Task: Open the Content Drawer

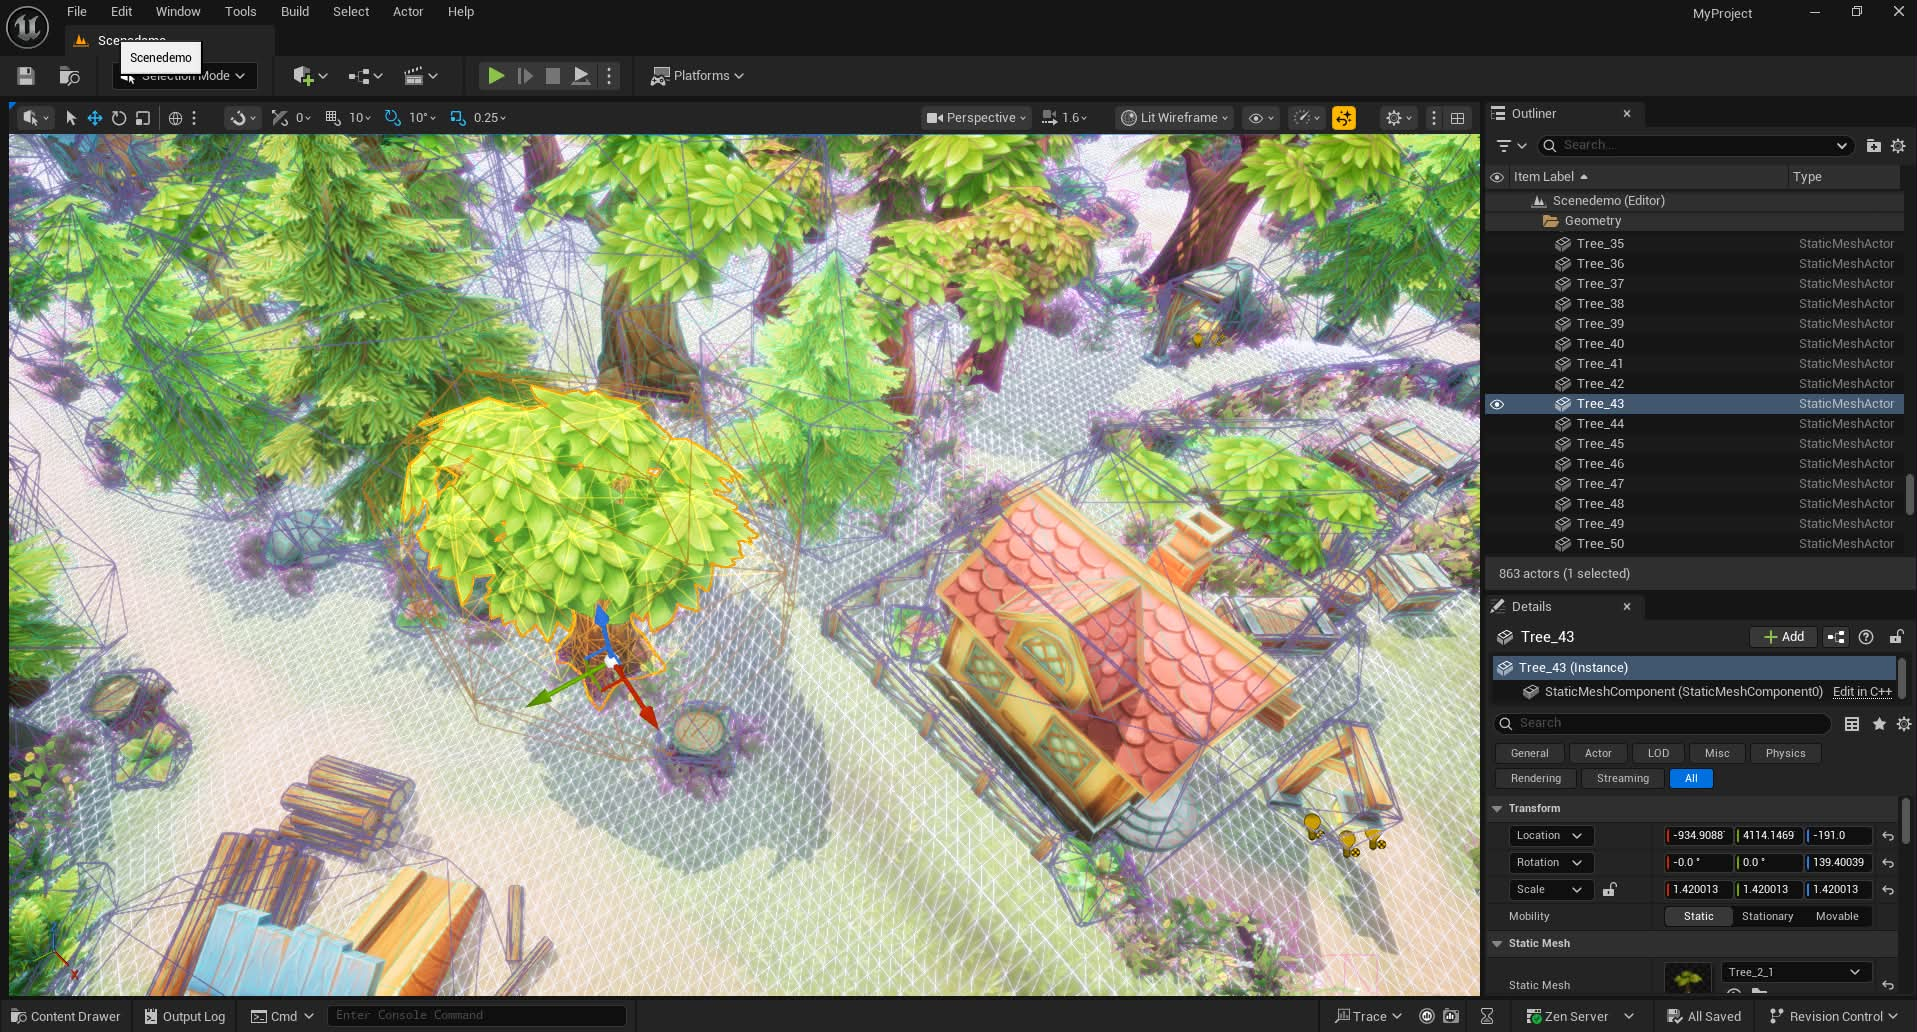Action: (66, 1017)
